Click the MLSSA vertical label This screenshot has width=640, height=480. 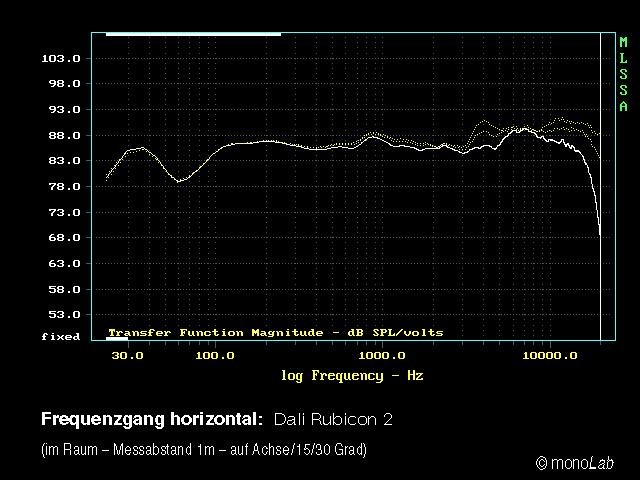(x=623, y=74)
